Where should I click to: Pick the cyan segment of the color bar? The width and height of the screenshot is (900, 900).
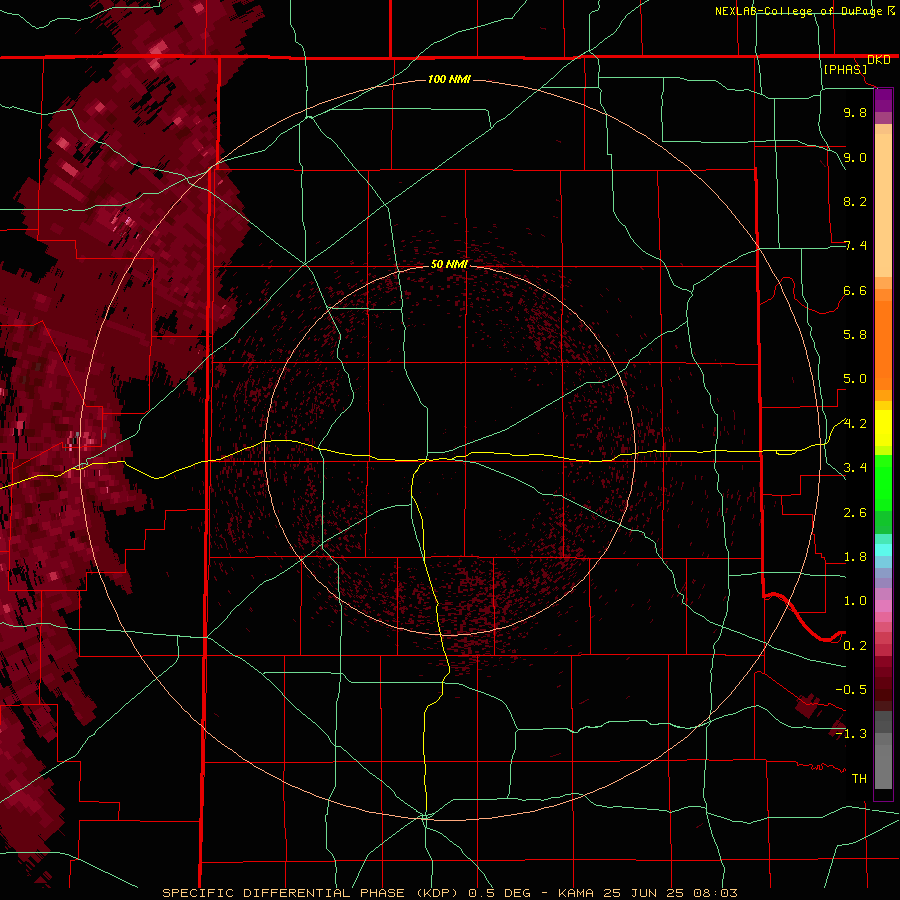(883, 549)
